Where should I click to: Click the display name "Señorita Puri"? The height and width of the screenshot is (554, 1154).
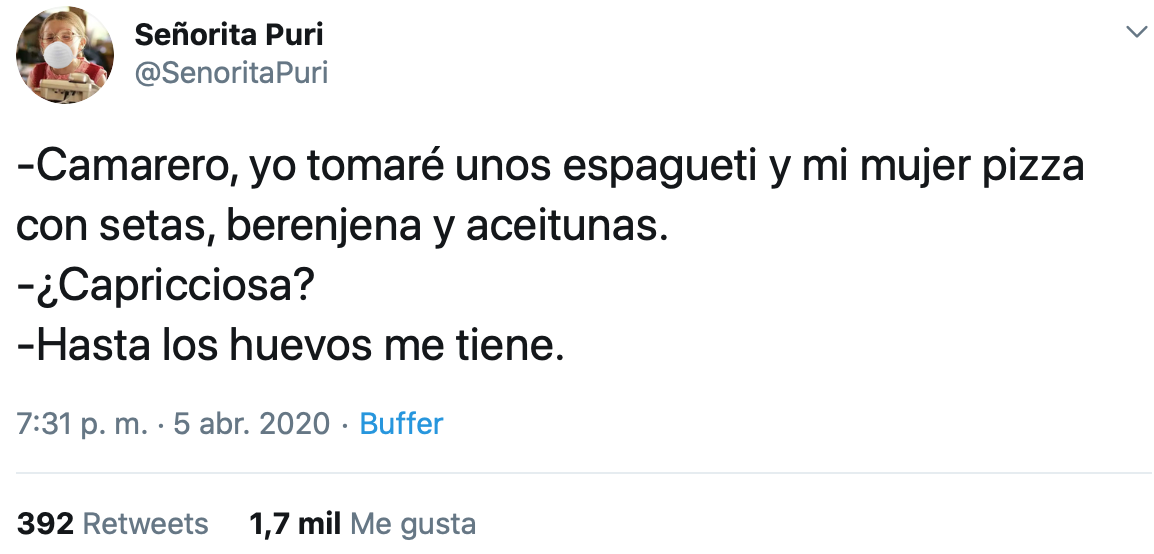pos(229,36)
